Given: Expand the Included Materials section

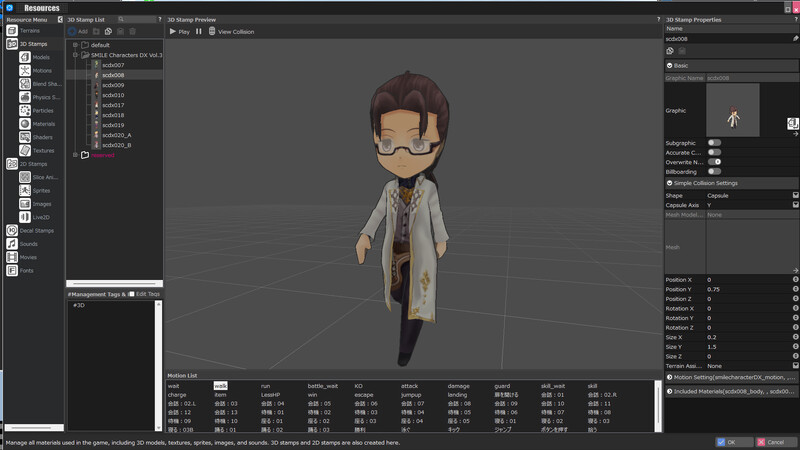Looking at the screenshot, I should (x=669, y=391).
